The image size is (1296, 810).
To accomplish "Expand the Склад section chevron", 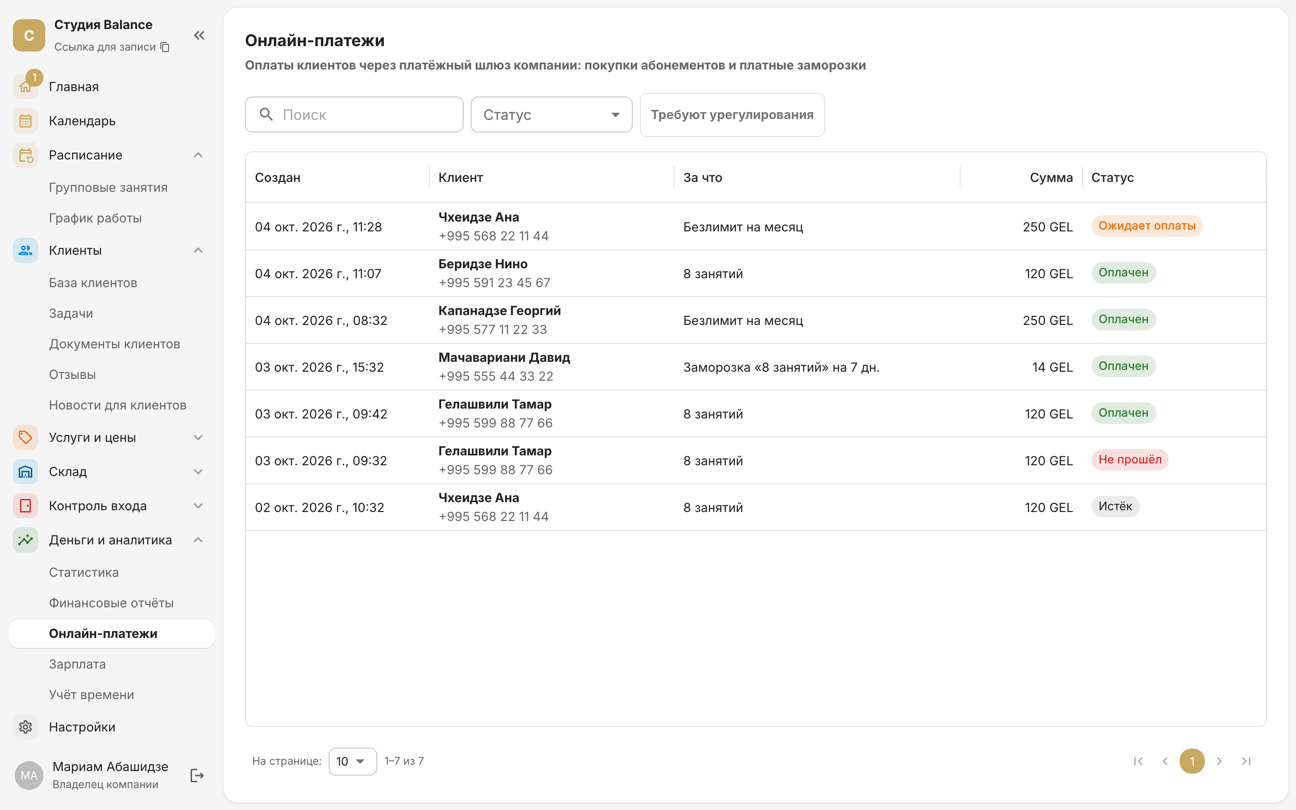I will coord(198,471).
